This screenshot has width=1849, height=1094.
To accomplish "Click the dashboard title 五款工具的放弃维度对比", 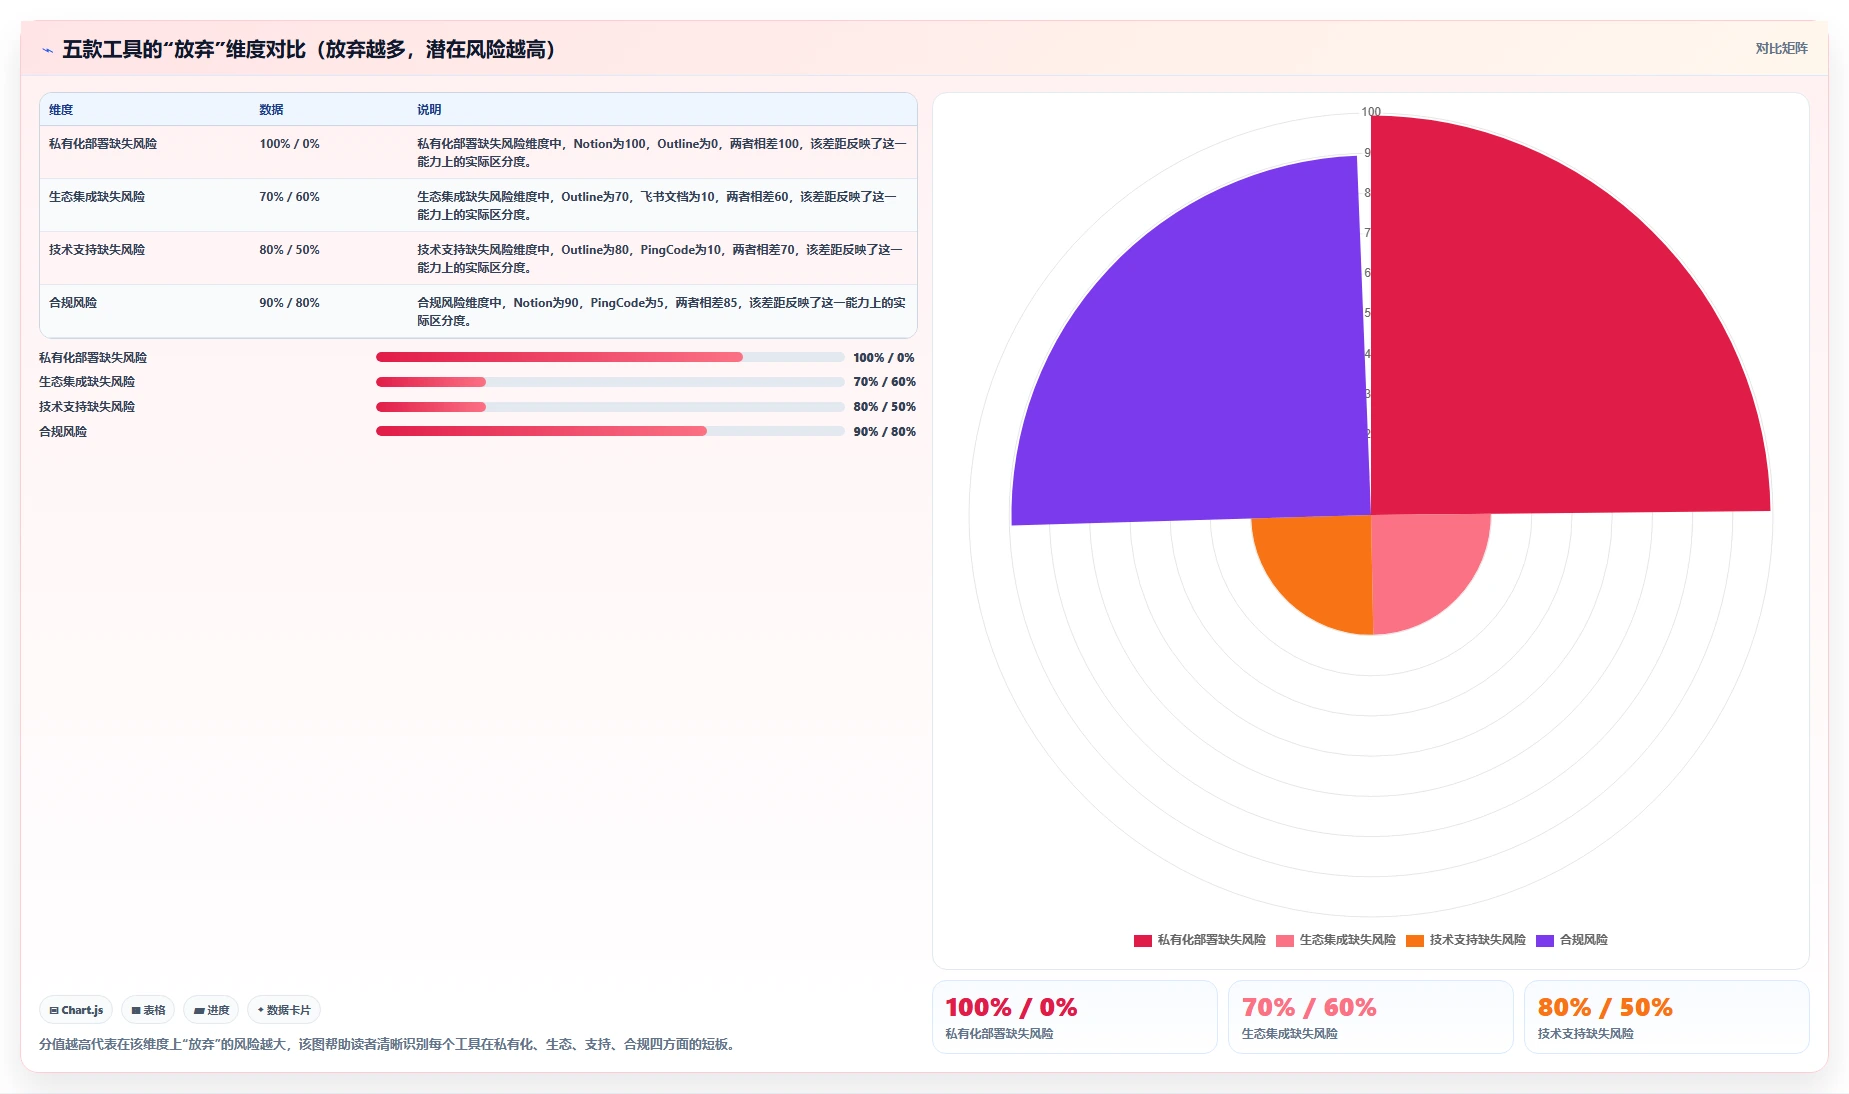I will point(309,49).
